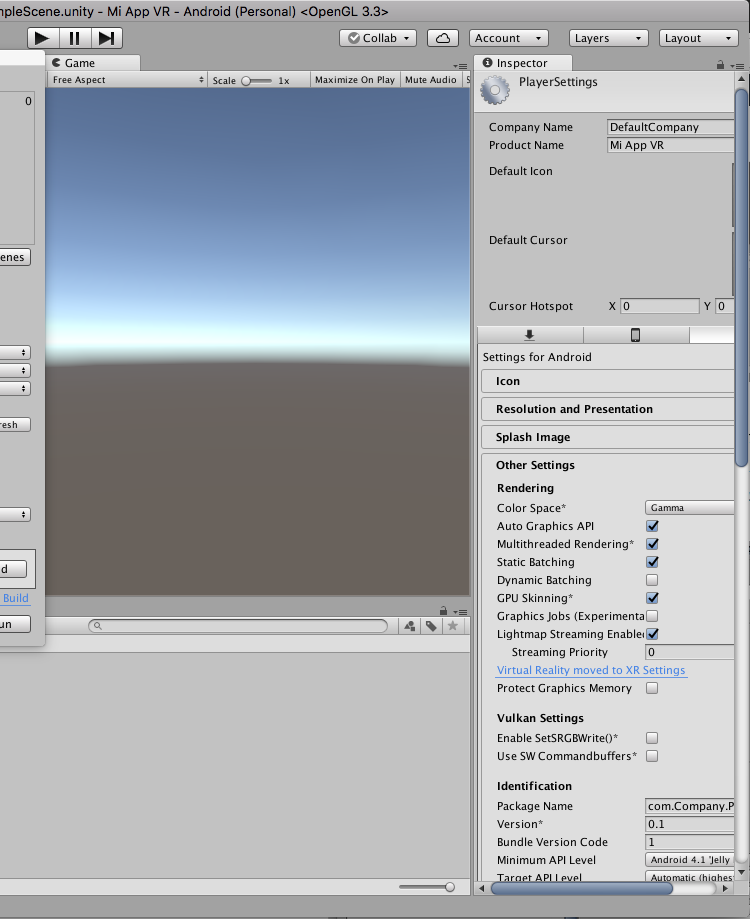This screenshot has height=919, width=750.
Task: Toggle Multithreaded Rendering checkbox
Action: point(652,544)
